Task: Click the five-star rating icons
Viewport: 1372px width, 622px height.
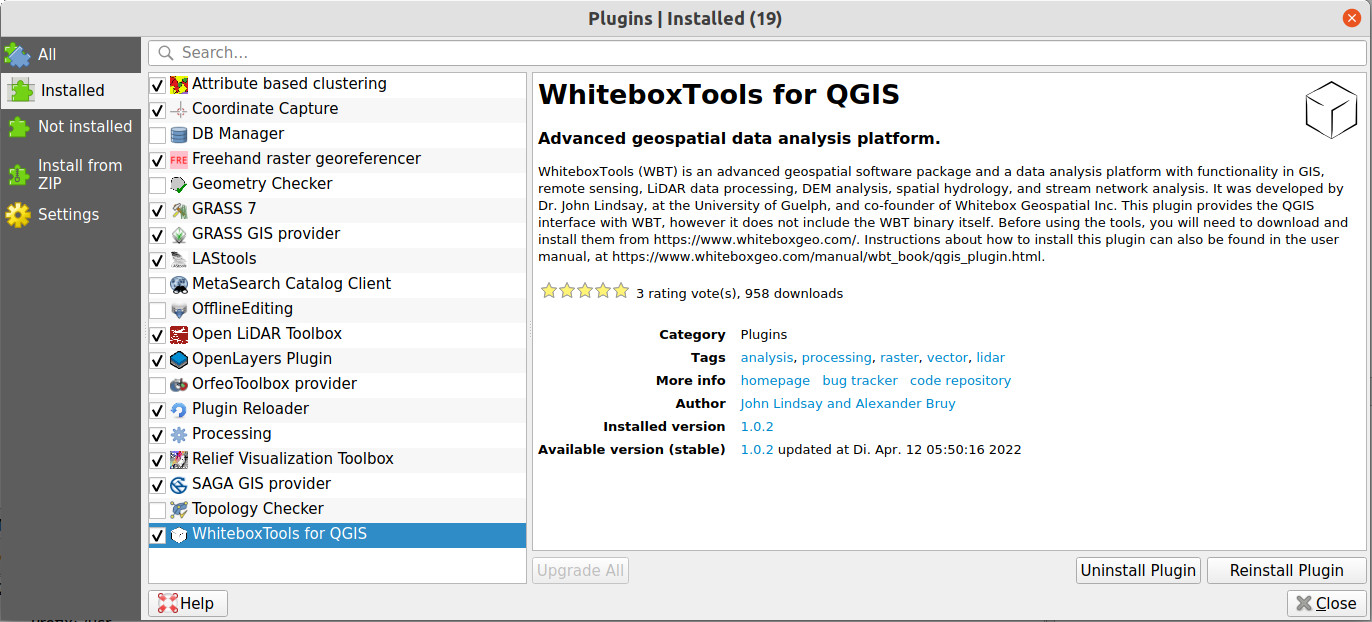Action: [585, 292]
